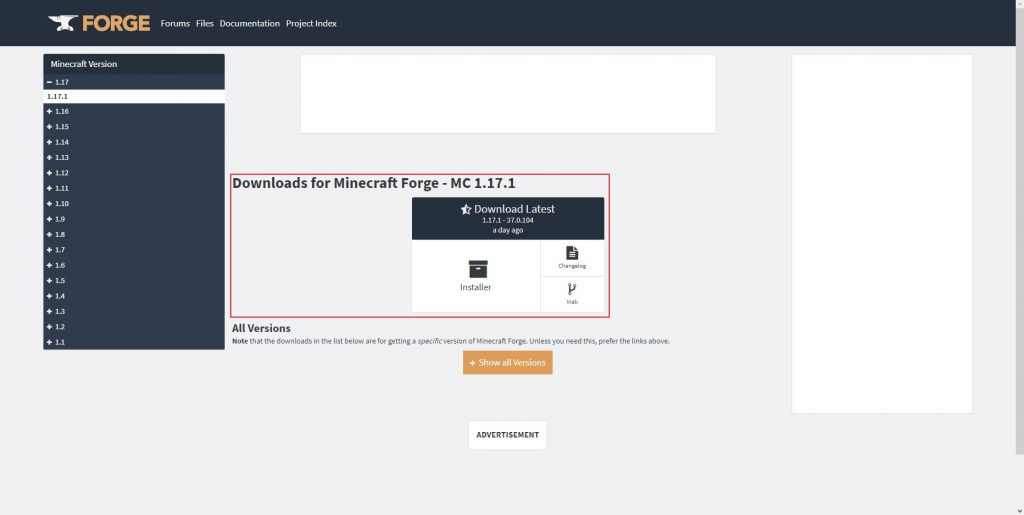This screenshot has height=515, width=1024.
Task: Click the Download Latest star icon
Action: point(466,210)
